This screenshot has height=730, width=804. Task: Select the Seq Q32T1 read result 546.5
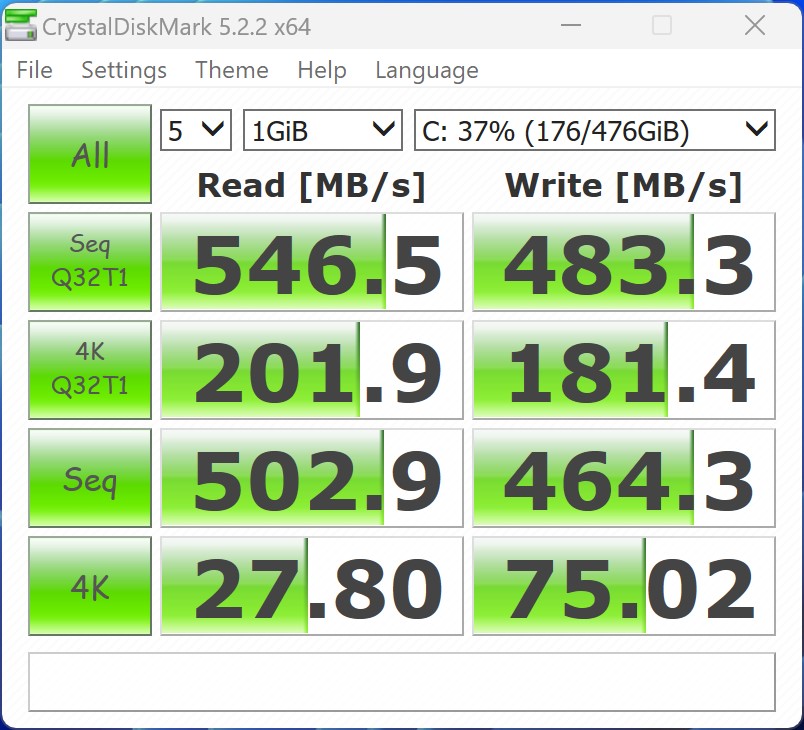[x=312, y=262]
